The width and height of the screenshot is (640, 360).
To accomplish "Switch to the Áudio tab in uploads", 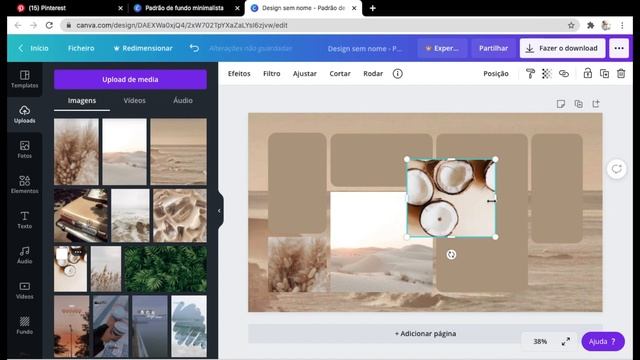I will coord(182,100).
